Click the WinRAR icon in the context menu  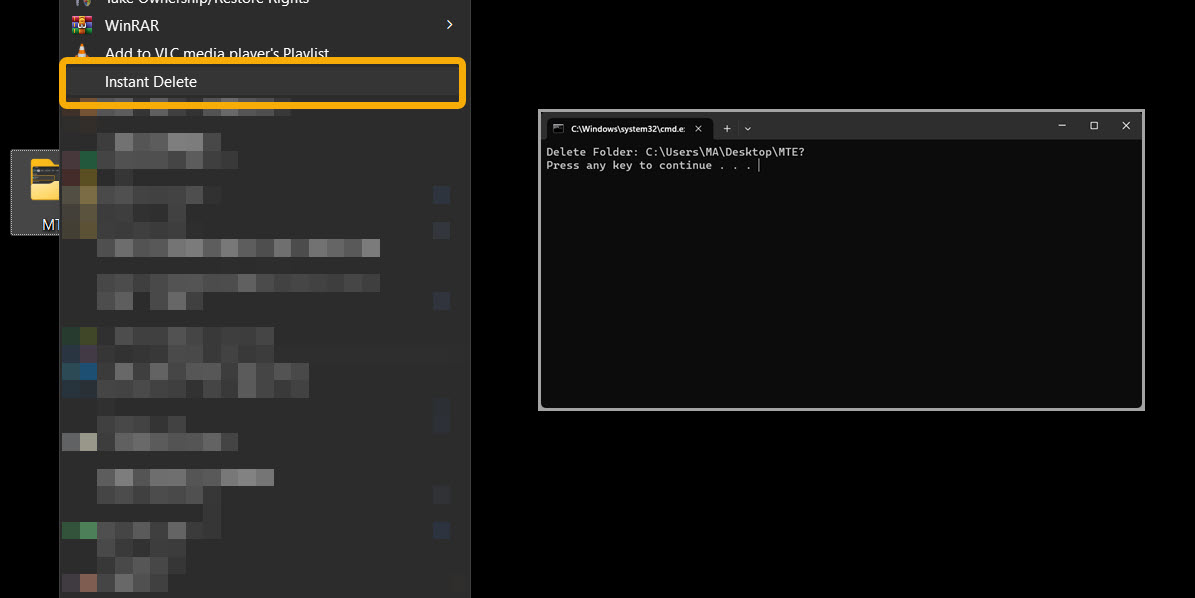pos(84,25)
